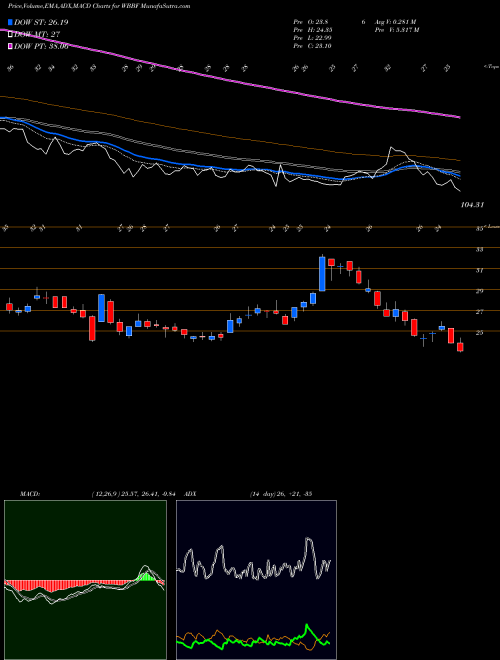The width and height of the screenshot is (500, 660).
Task: Select the Pre C: 23.10 value
Action: point(314,46)
